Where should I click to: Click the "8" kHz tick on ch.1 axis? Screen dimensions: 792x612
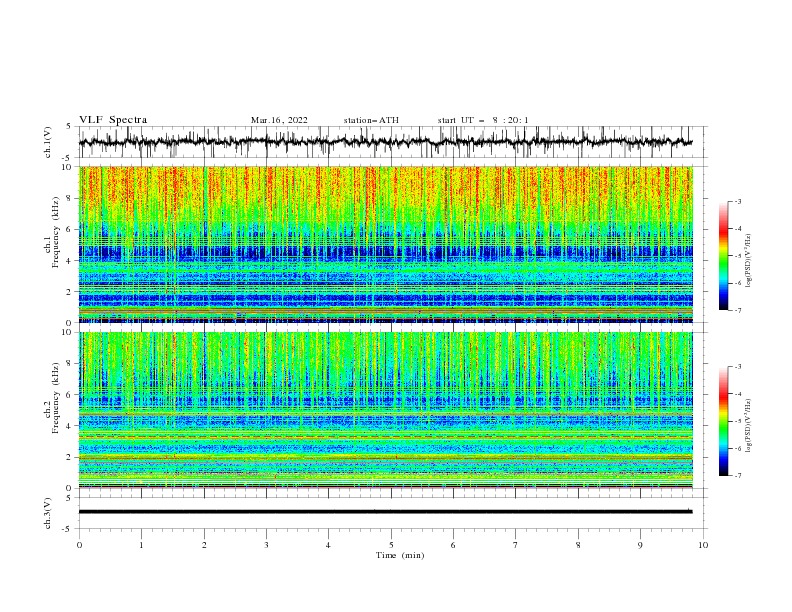coord(71,198)
